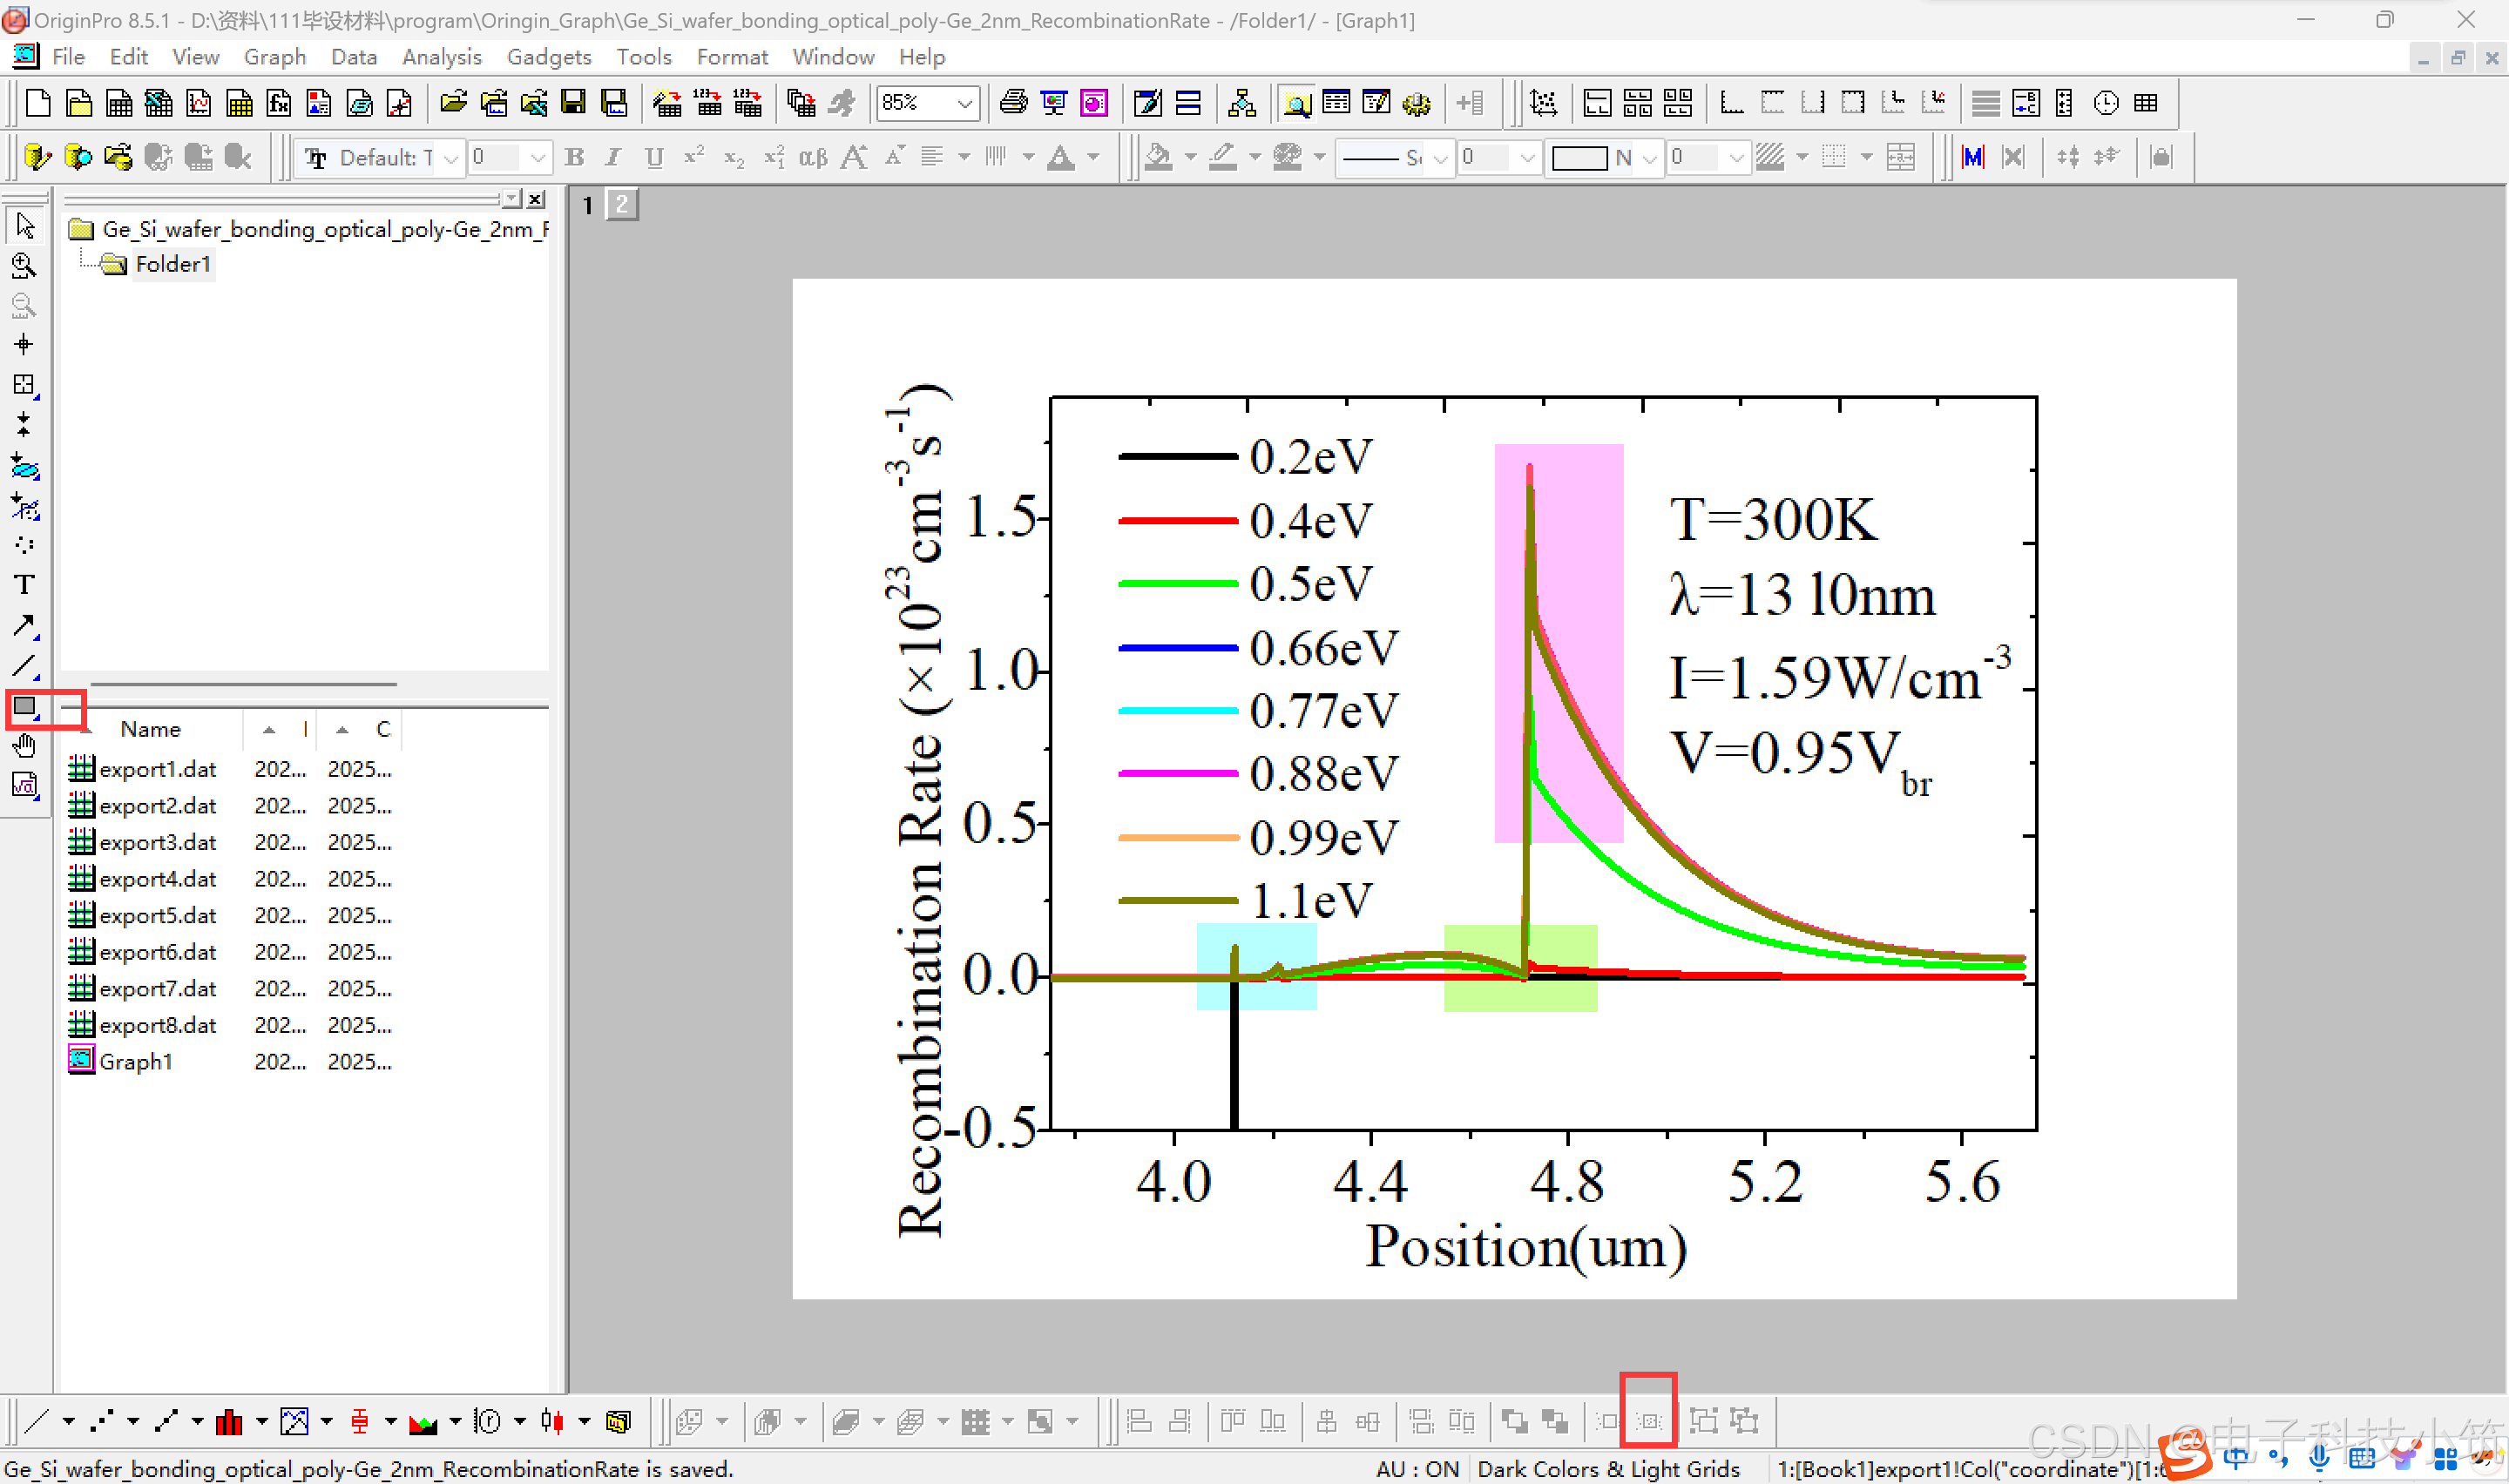Select the Rectangle drawing tool

pos(24,707)
